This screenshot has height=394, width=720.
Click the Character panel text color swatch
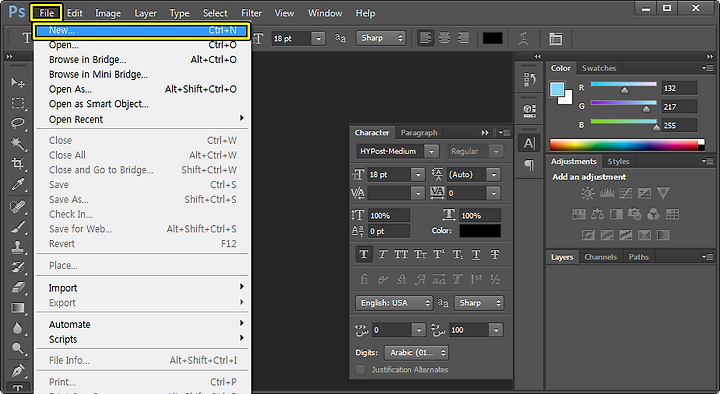[x=480, y=231]
